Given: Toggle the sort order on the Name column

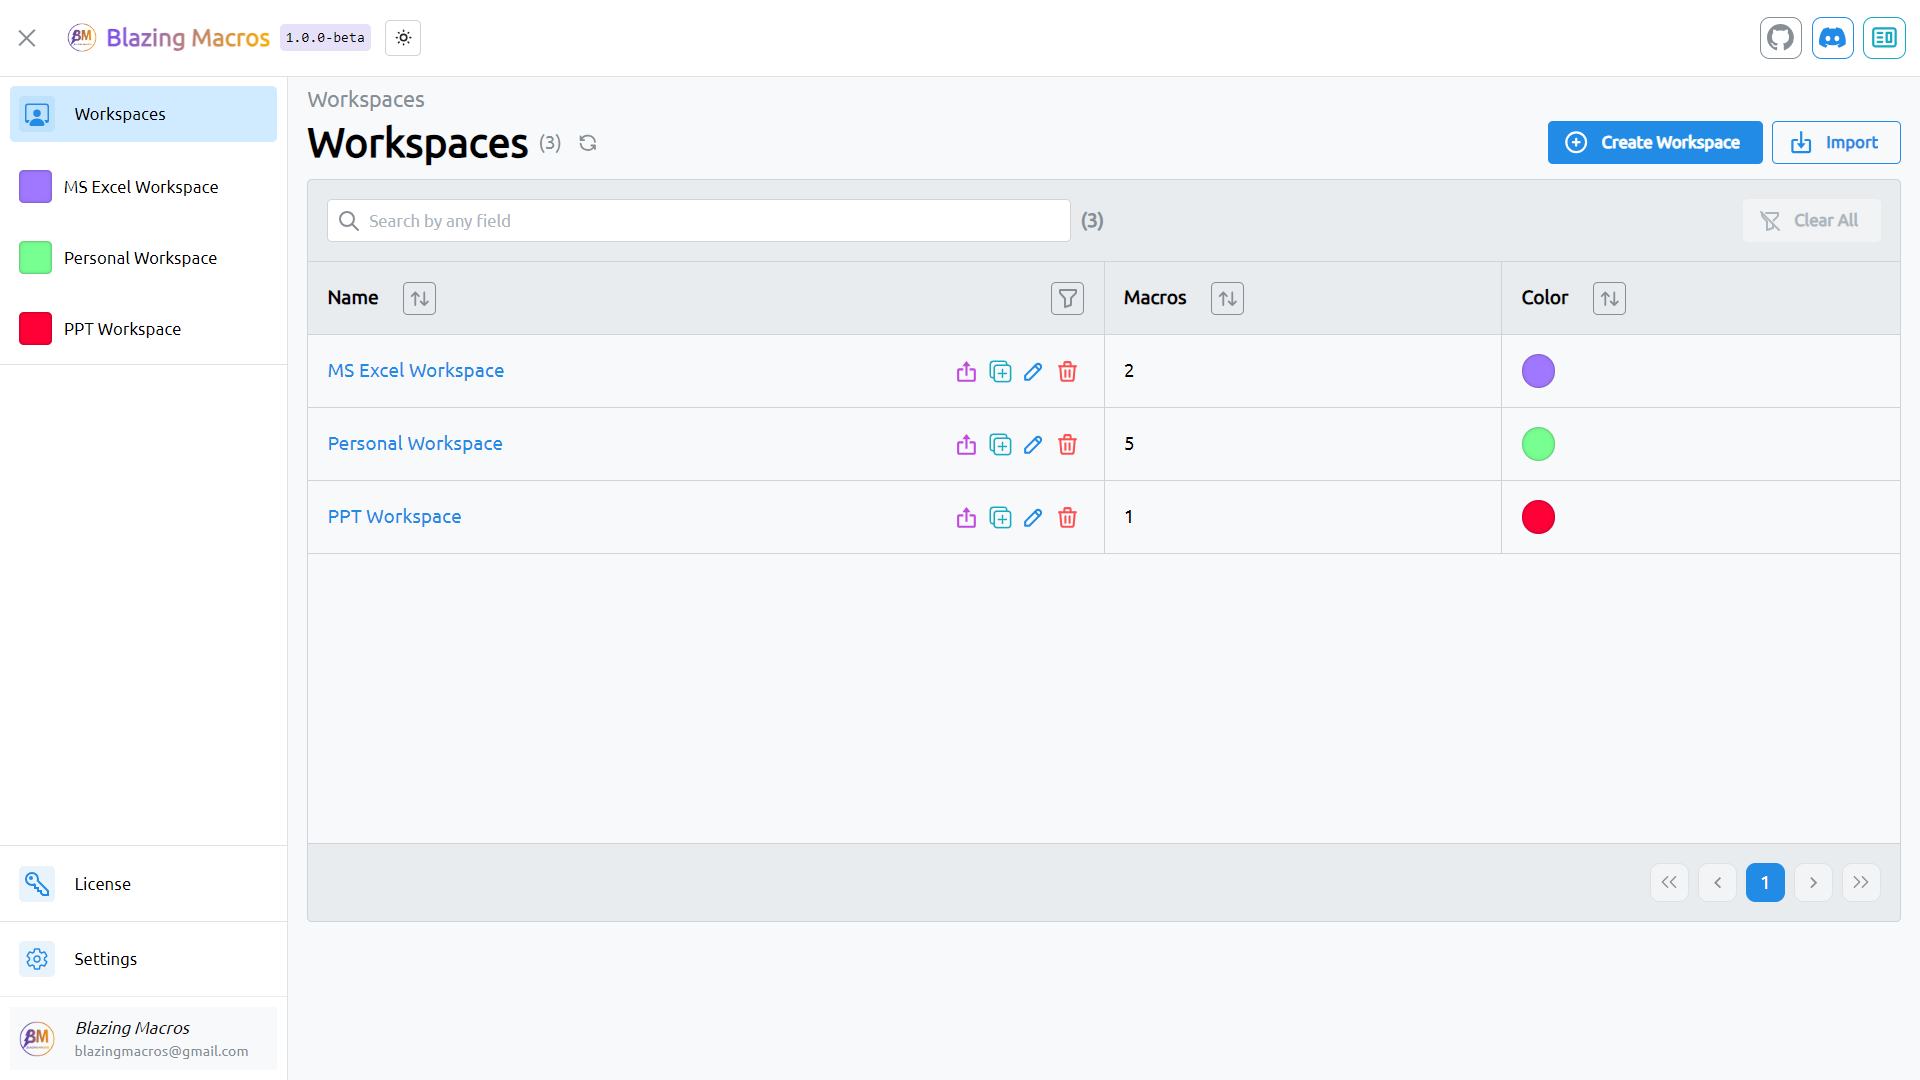Looking at the screenshot, I should point(419,298).
